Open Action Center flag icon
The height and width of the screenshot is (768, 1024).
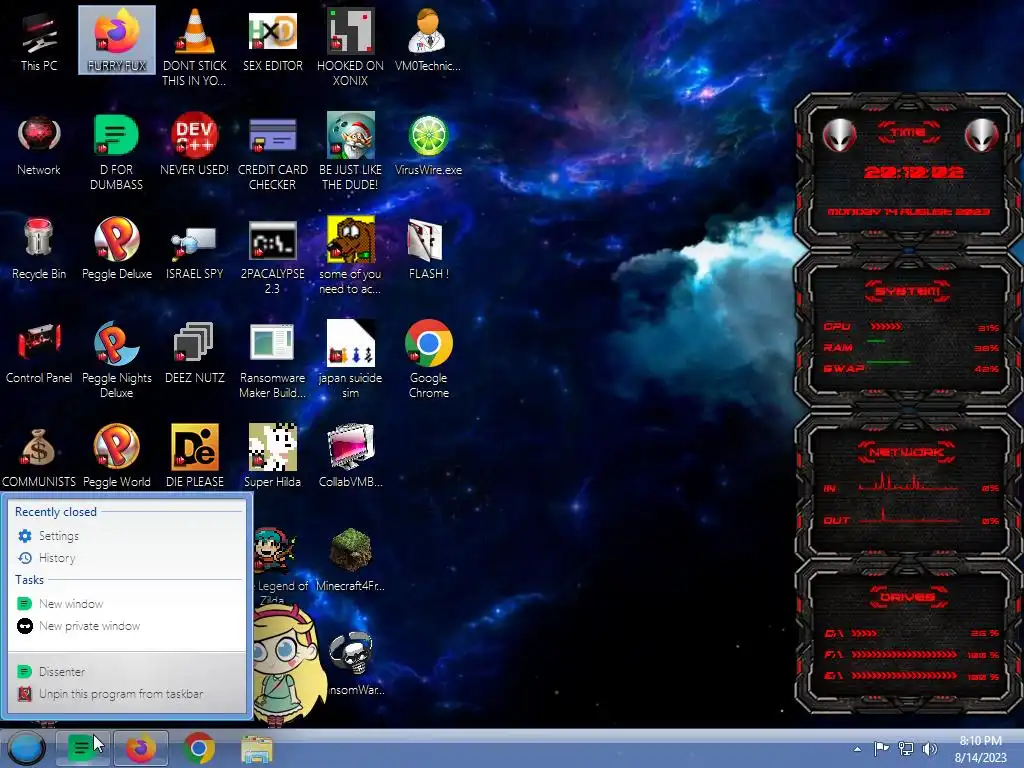click(x=881, y=748)
